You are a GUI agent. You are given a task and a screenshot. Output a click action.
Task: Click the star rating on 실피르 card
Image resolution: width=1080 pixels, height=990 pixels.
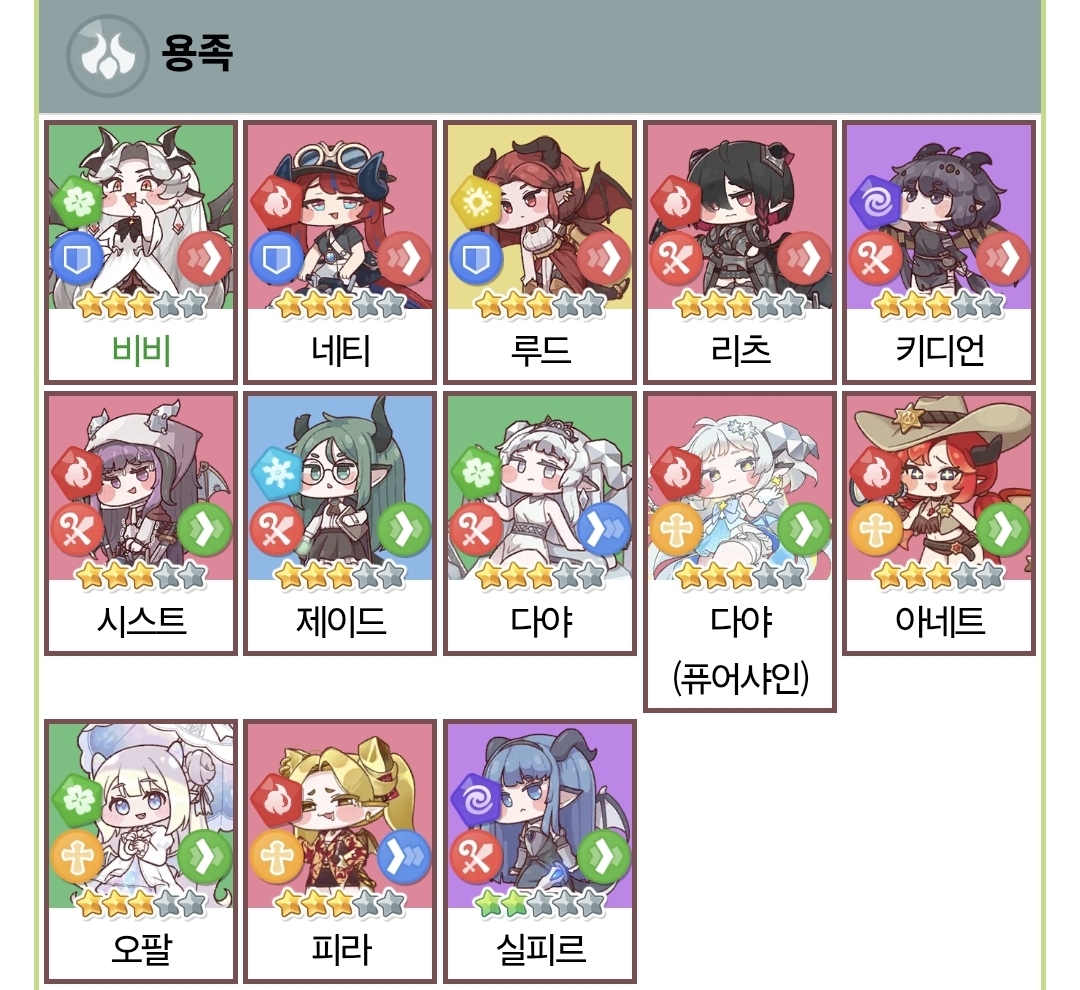point(540,904)
